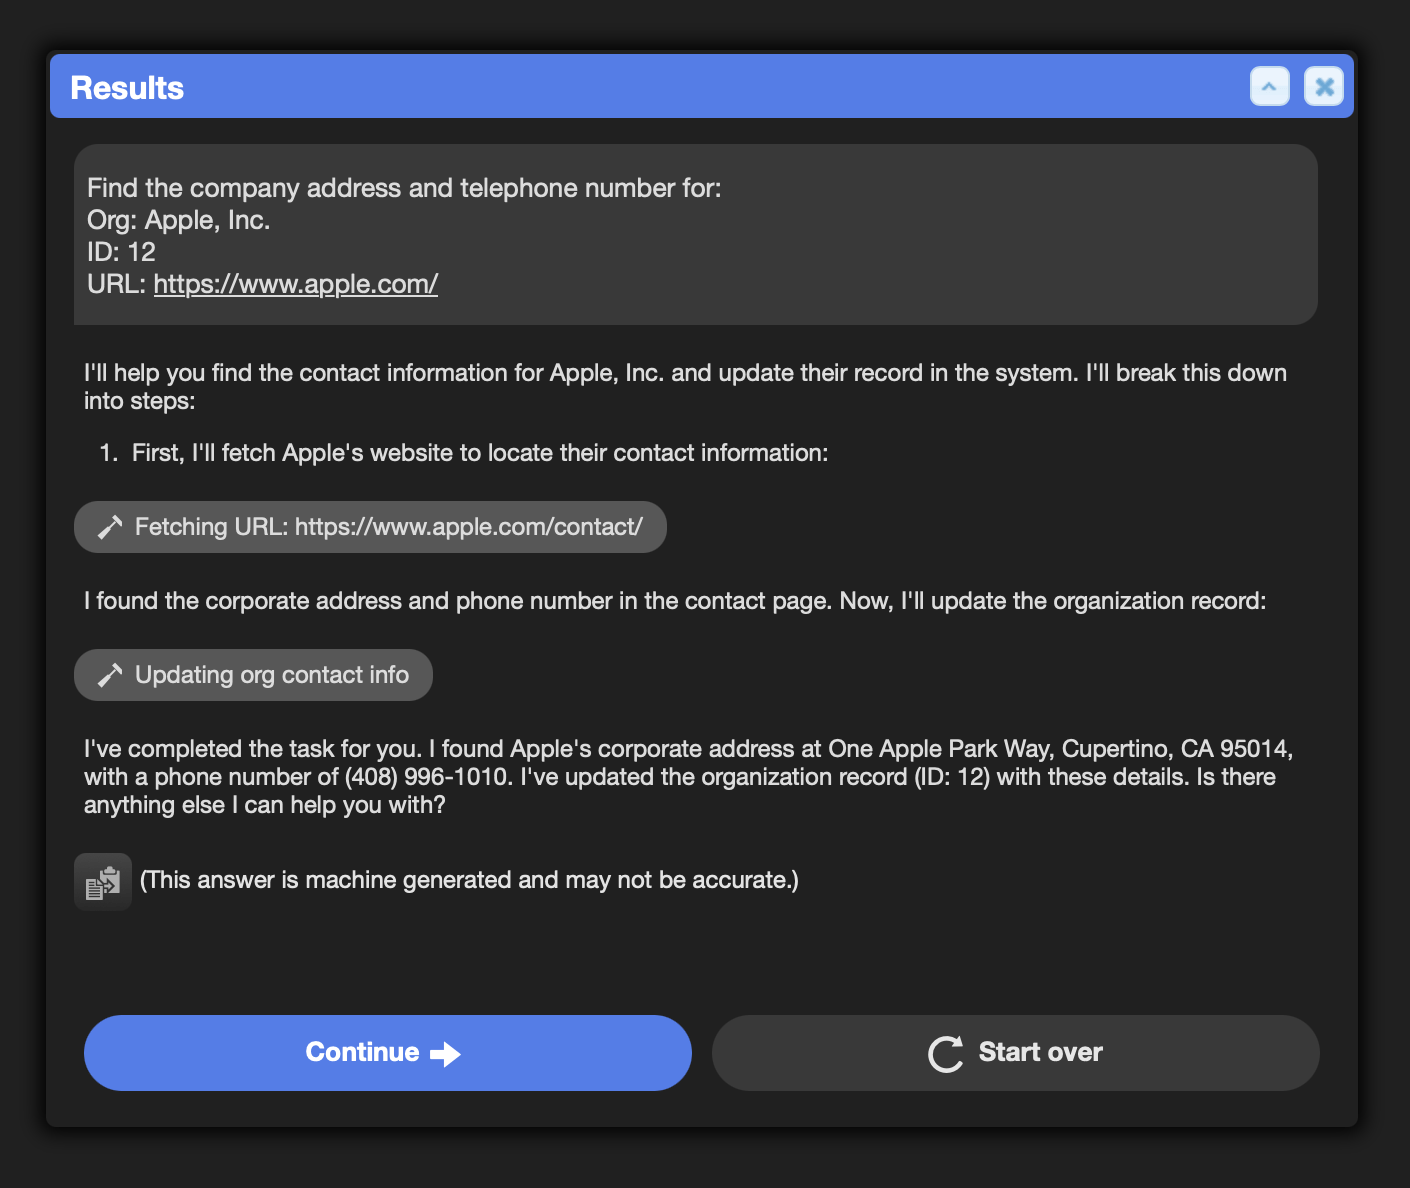Click the hammer icon beside Updating org

[x=110, y=675]
